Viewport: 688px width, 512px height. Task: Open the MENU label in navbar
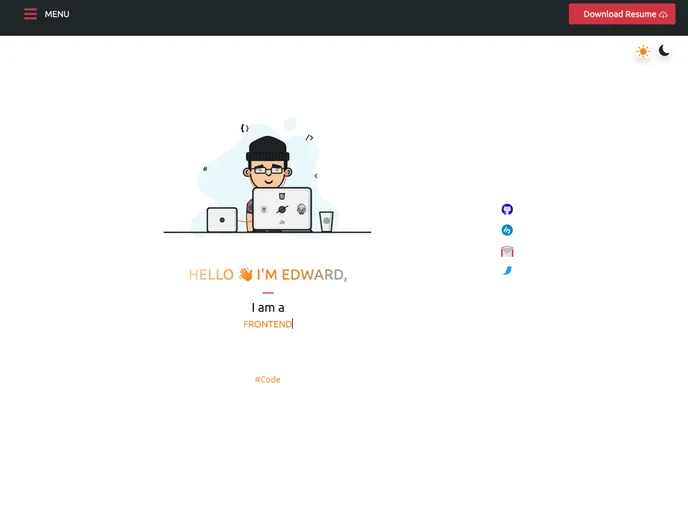(57, 14)
